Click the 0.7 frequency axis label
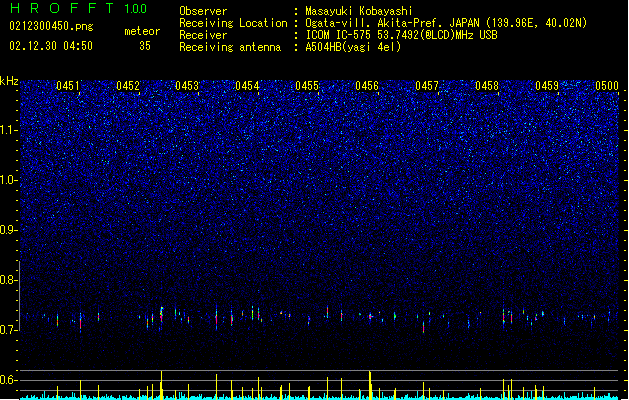Image resolution: width=629 pixels, height=400 pixels. [x=8, y=330]
